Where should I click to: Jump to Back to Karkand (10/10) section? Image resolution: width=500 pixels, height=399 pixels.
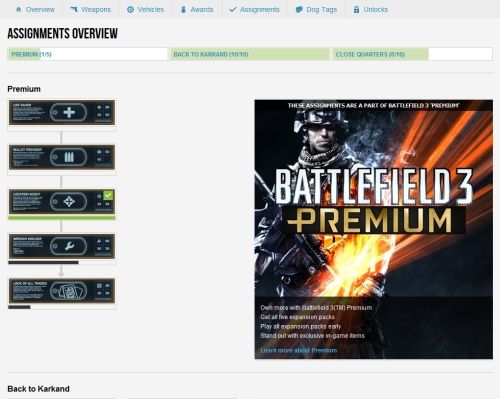tap(250, 54)
